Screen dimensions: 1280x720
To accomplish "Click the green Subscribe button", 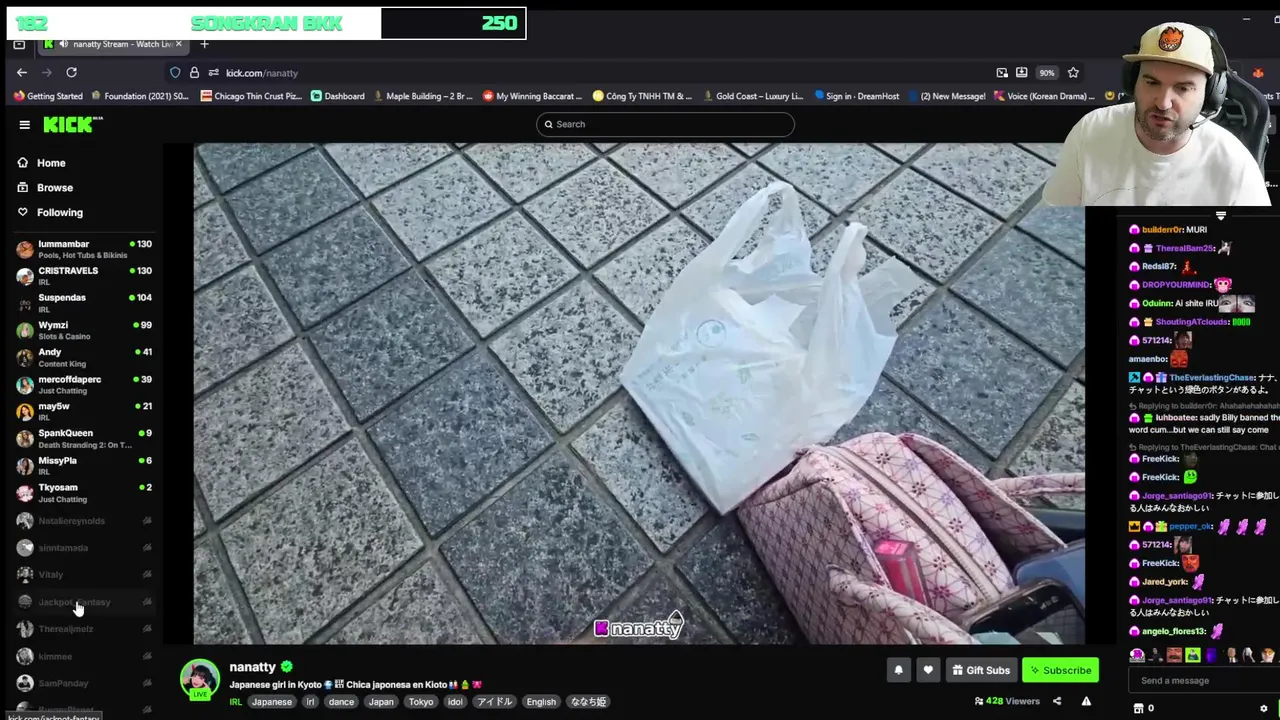I will click(x=1060, y=670).
